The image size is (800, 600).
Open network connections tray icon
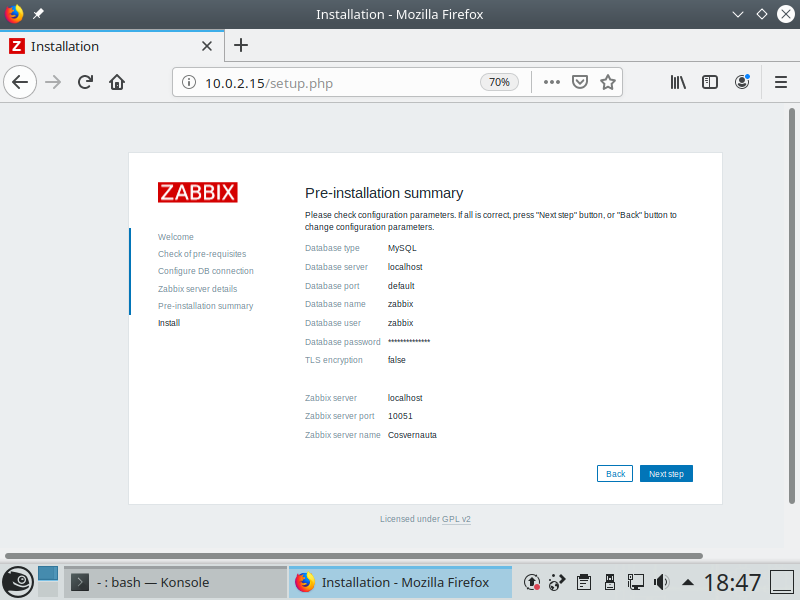click(636, 582)
